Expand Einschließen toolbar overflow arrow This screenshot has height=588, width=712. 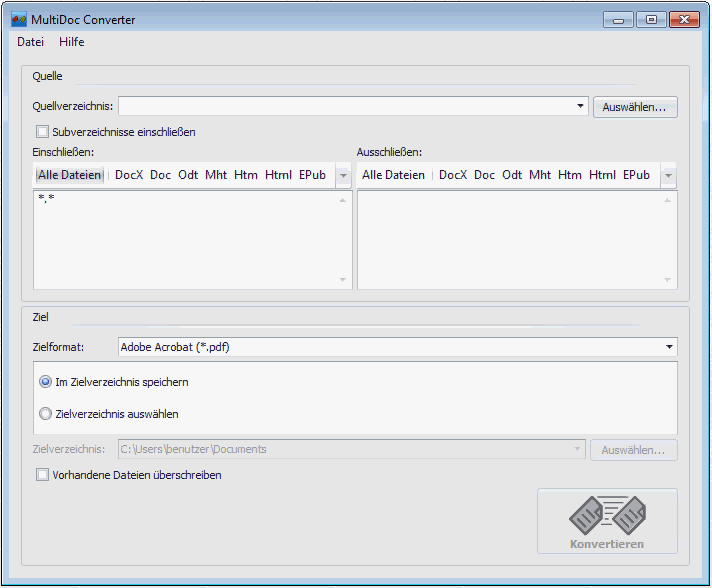[x=343, y=176]
